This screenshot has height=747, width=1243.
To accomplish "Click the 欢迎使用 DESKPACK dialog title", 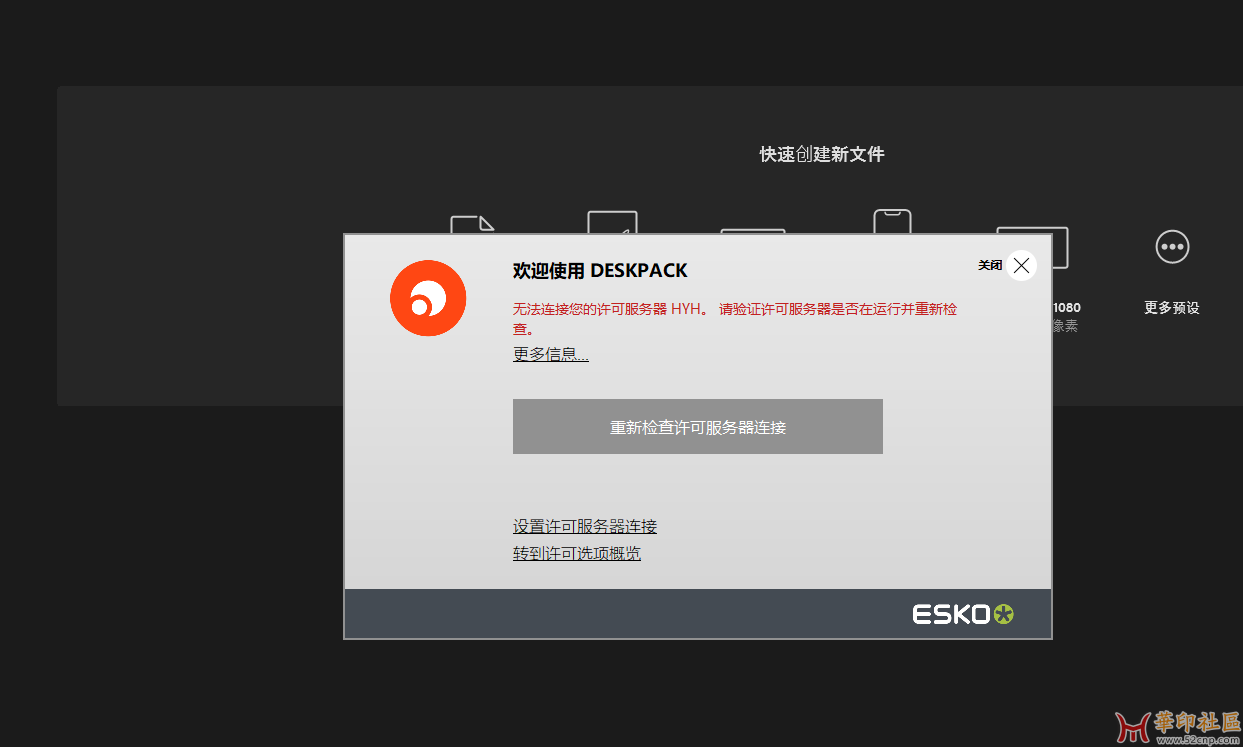I will [600, 270].
